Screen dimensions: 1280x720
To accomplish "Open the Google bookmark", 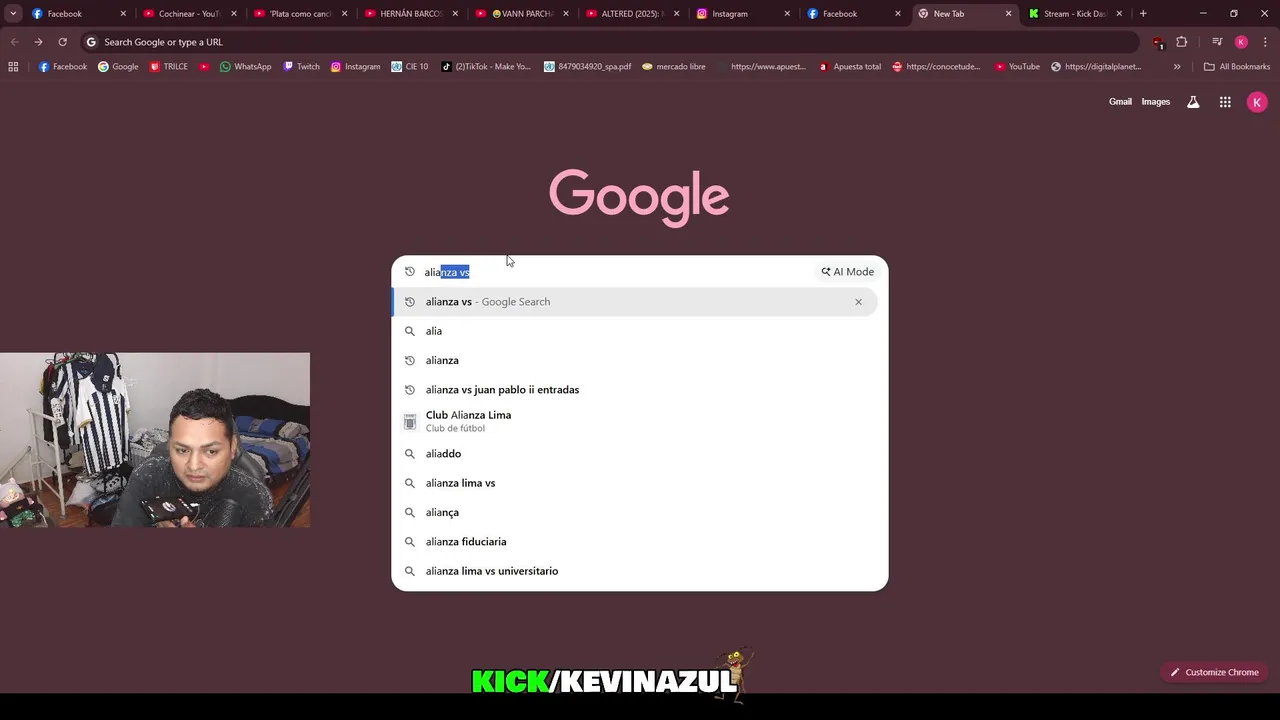I will [x=118, y=67].
